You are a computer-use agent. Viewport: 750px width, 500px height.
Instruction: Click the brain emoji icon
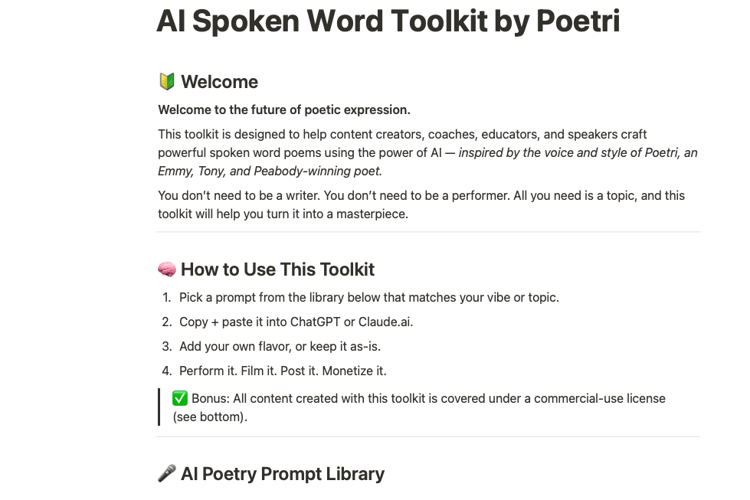(167, 270)
